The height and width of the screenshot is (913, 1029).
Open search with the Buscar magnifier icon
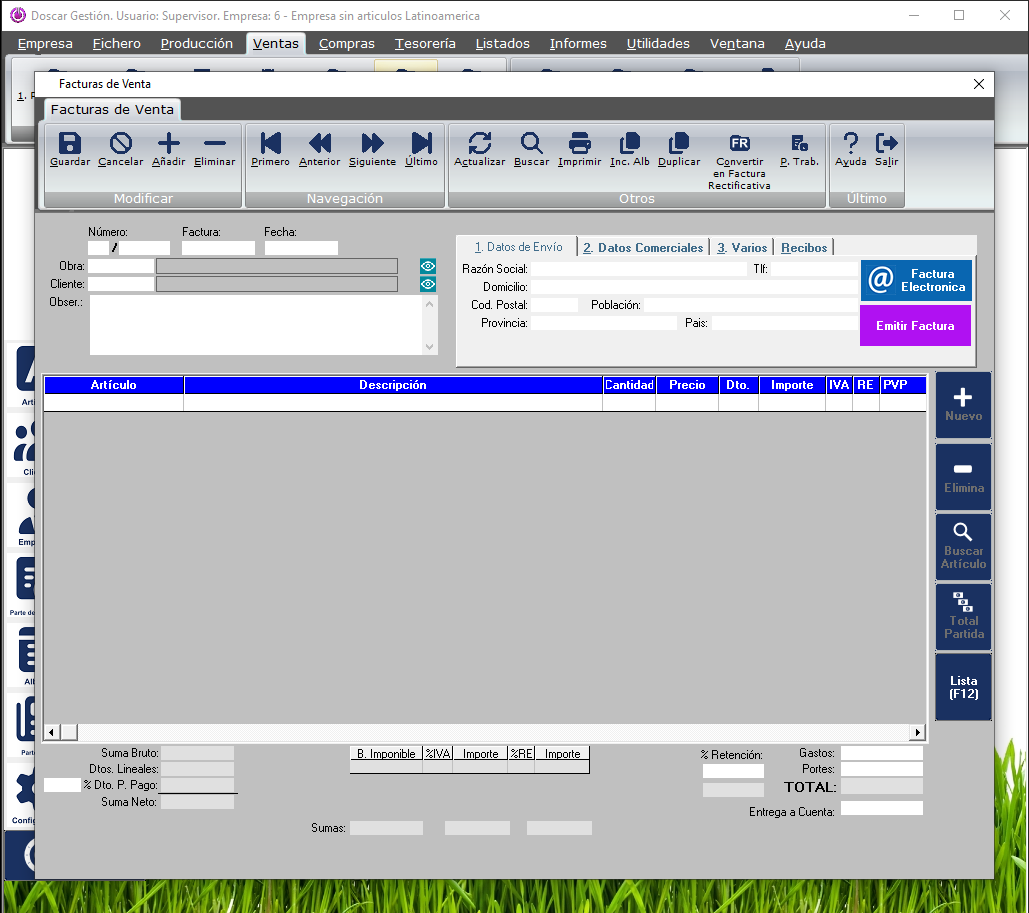531,144
